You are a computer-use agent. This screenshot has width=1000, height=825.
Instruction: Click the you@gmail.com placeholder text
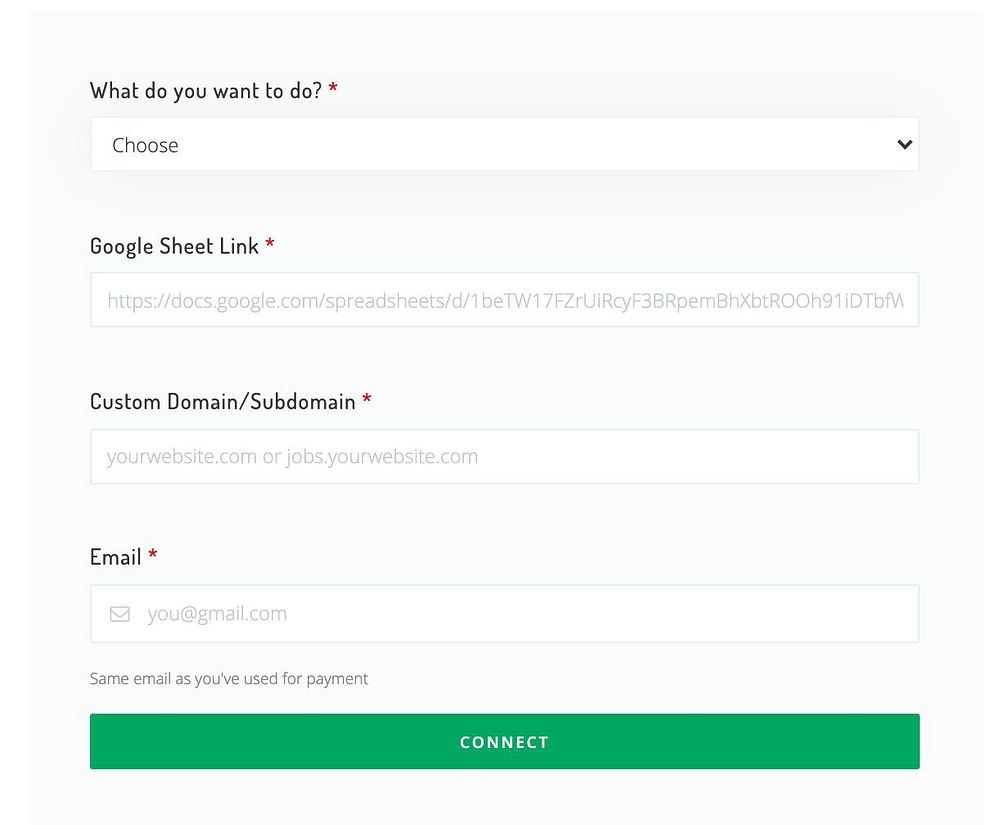217,614
